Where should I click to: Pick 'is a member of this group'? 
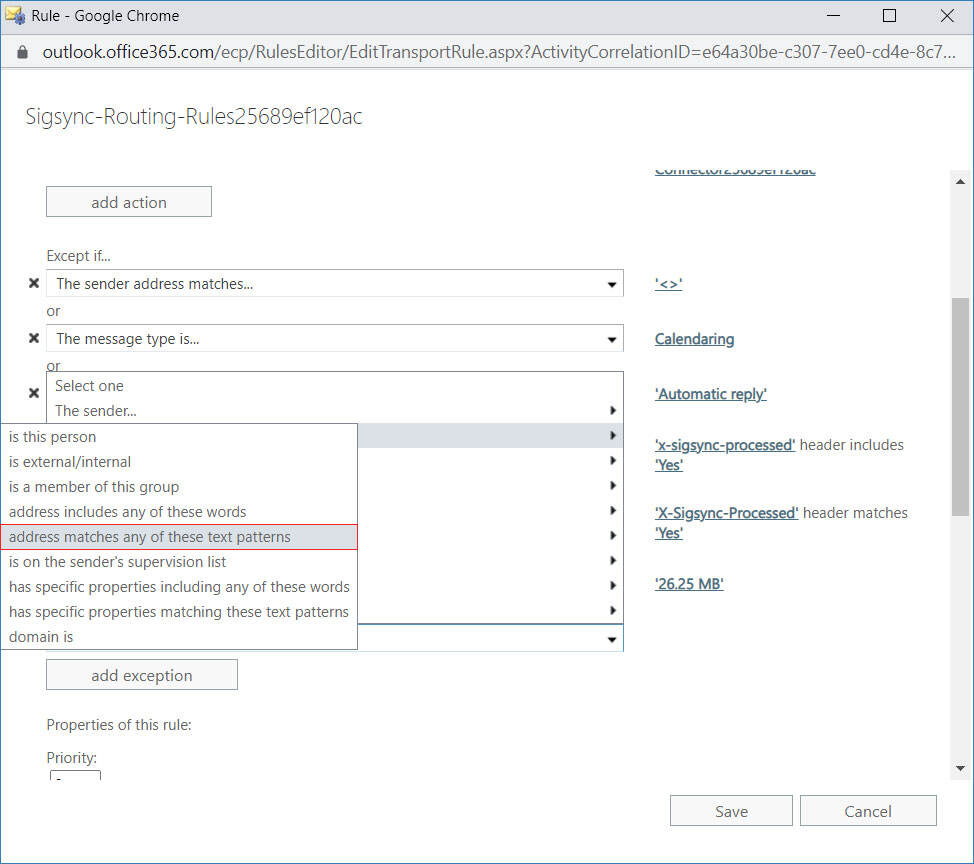pos(94,487)
